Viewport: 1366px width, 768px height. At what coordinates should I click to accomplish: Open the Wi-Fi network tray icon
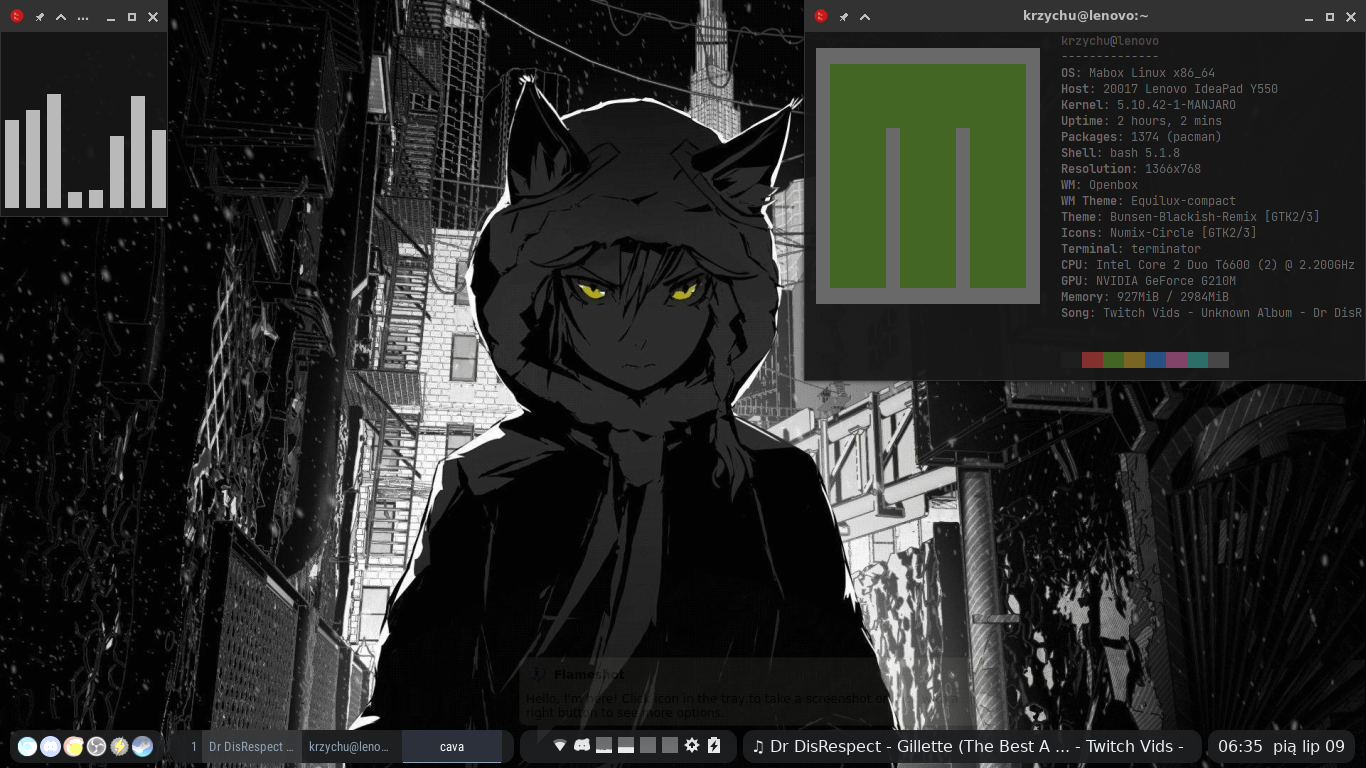tap(560, 746)
